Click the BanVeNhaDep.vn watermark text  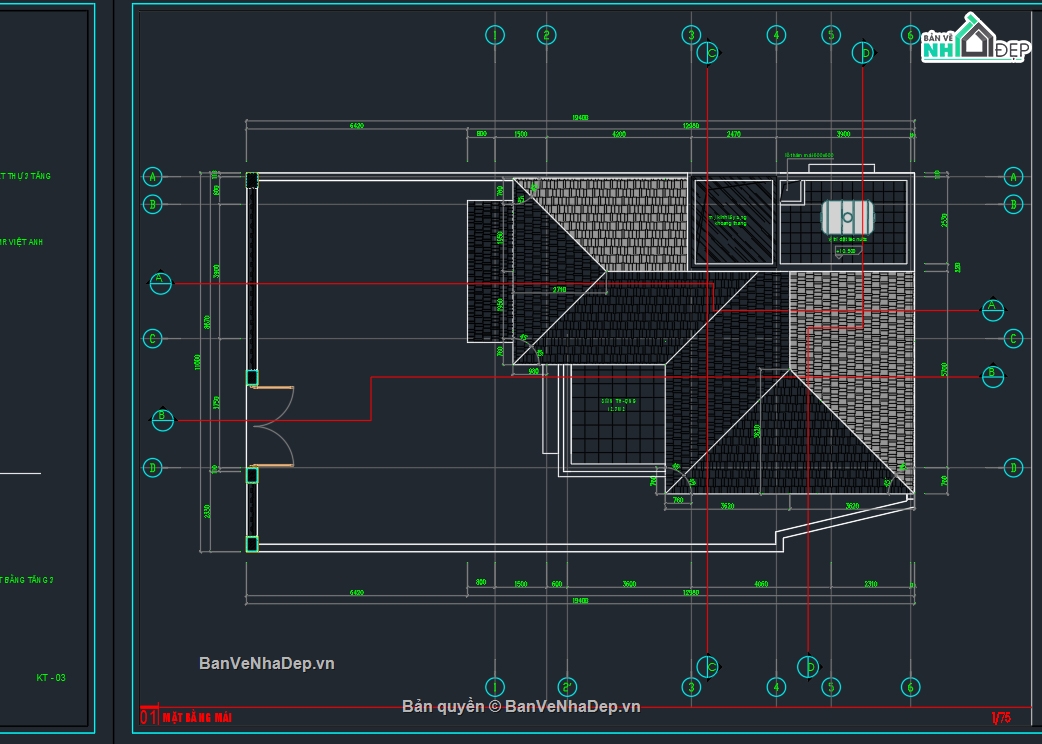point(265,661)
